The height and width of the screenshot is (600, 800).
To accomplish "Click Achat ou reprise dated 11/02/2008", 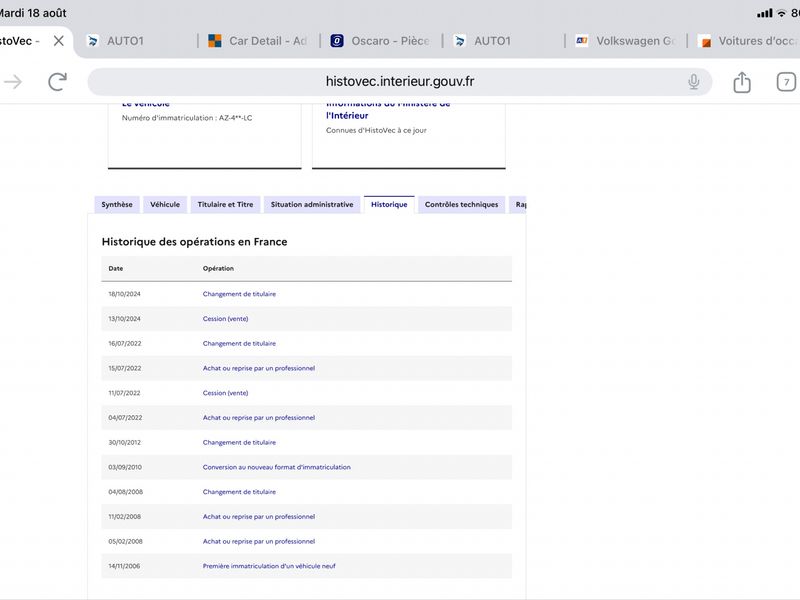I will pyautogui.click(x=259, y=517).
